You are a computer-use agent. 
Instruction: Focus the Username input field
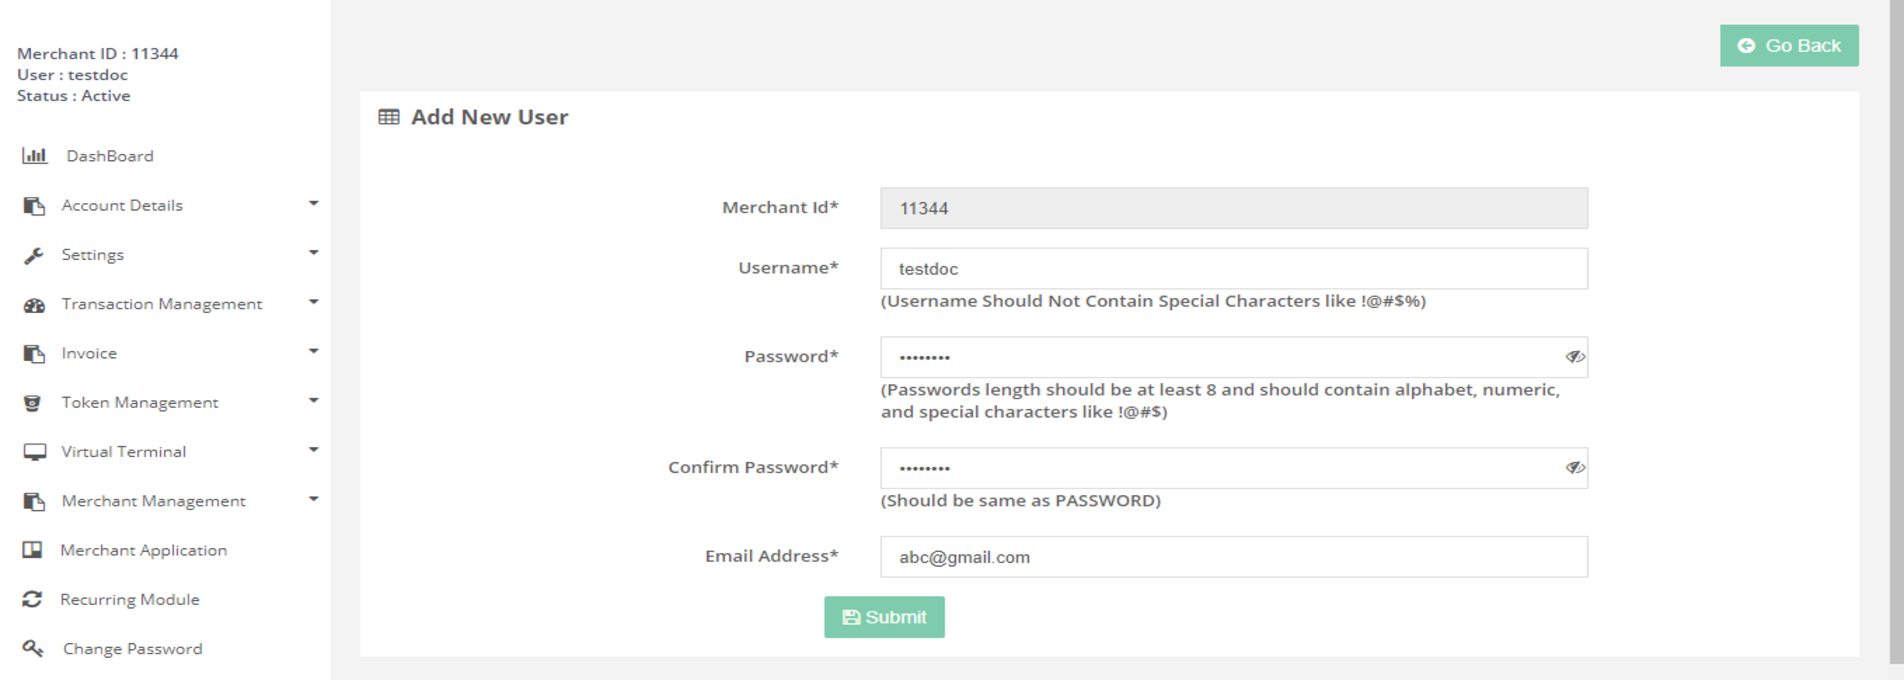coord(1233,269)
